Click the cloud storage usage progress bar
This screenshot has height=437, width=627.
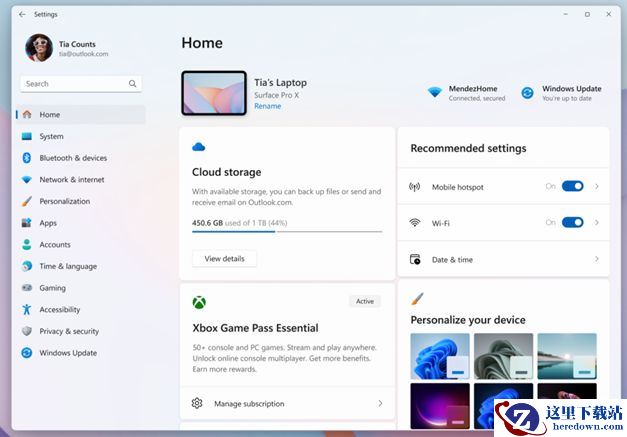coord(287,231)
